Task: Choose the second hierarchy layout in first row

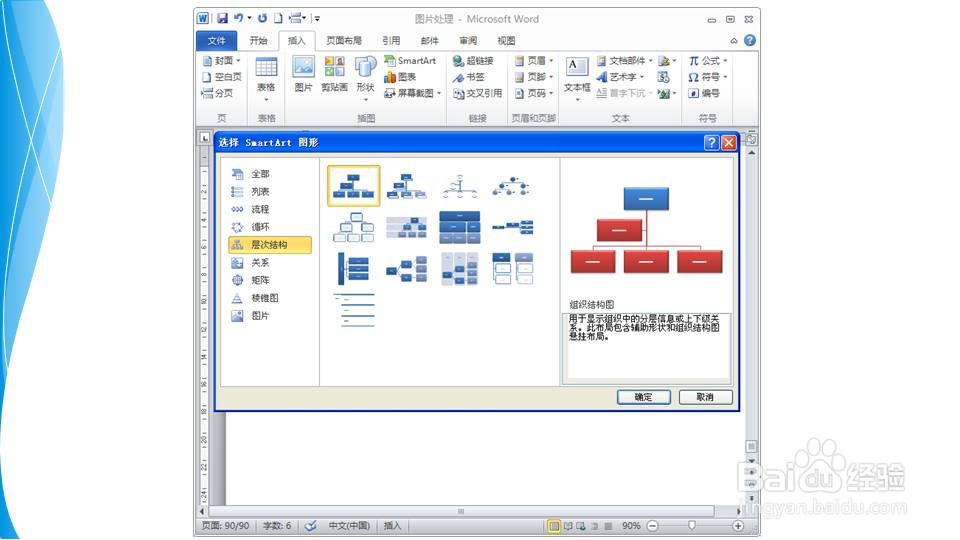Action: (x=407, y=186)
